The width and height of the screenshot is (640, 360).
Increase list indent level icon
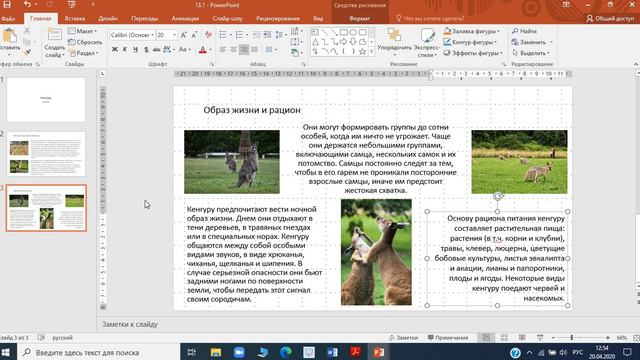tap(267, 35)
